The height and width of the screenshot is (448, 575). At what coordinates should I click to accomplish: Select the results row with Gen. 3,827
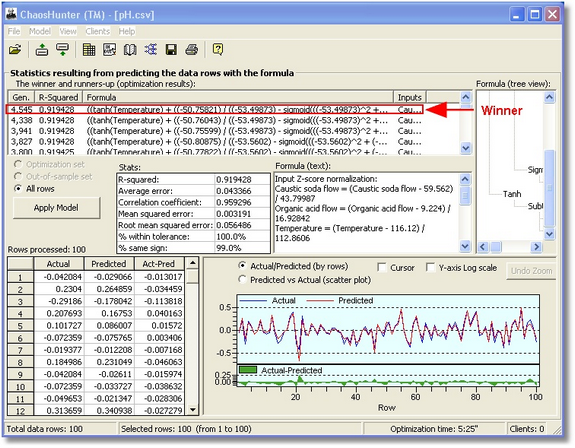point(215,142)
